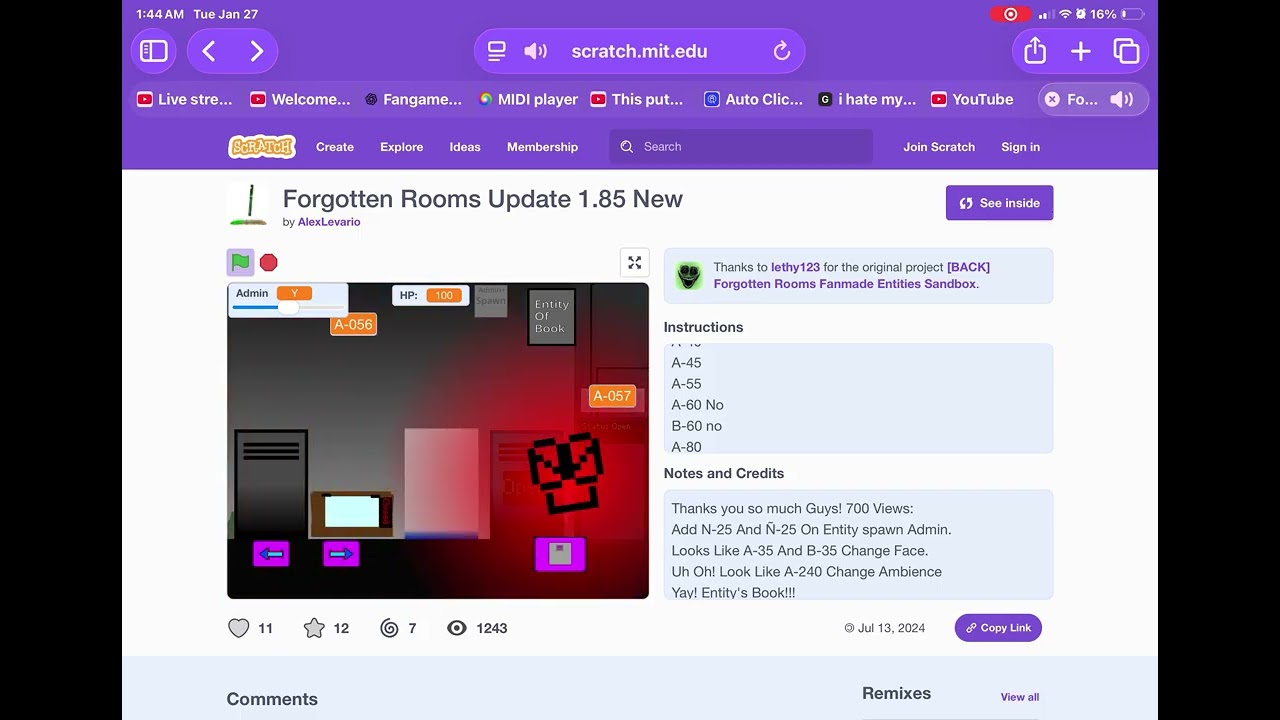
Task: Click the Copy Link button
Action: [x=998, y=628]
